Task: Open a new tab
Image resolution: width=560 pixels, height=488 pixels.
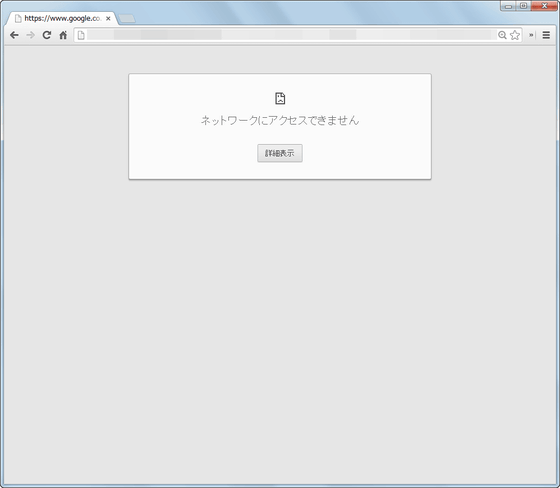Action: coord(127,19)
